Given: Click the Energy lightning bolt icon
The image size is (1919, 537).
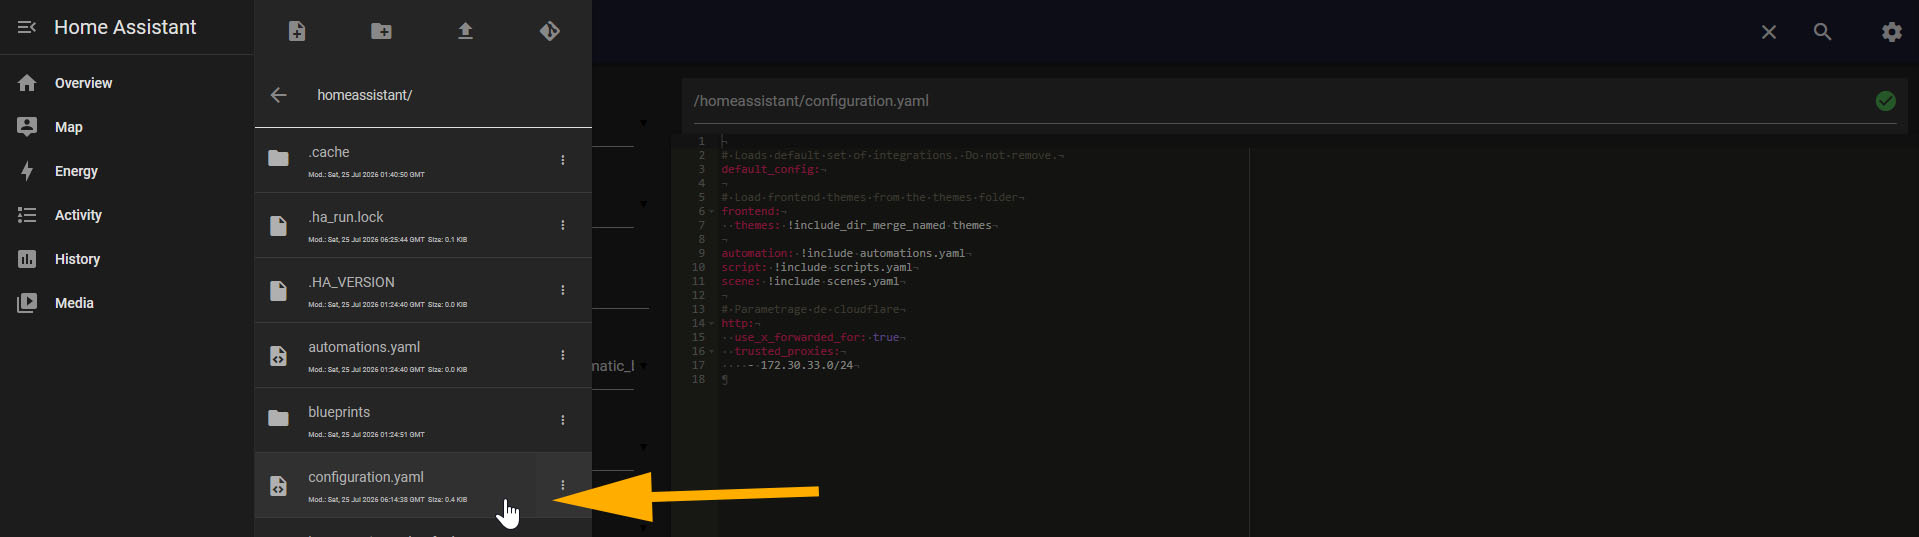Looking at the screenshot, I should click(27, 171).
